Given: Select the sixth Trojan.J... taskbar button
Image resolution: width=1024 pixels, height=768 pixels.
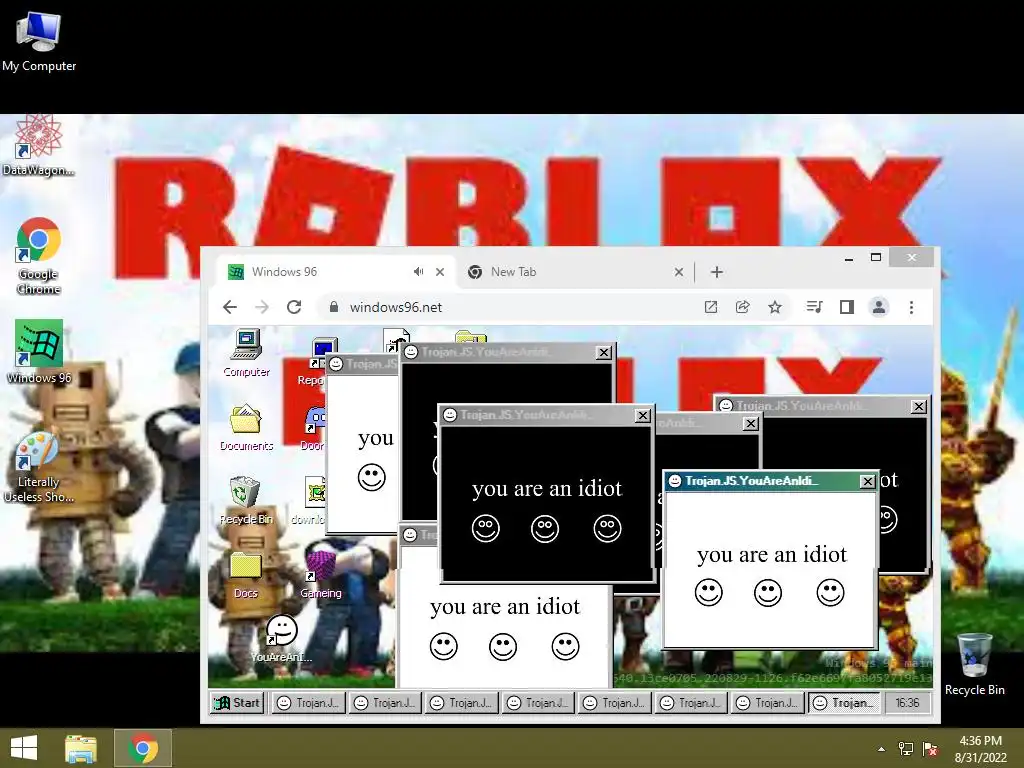Looking at the screenshot, I should coord(690,703).
